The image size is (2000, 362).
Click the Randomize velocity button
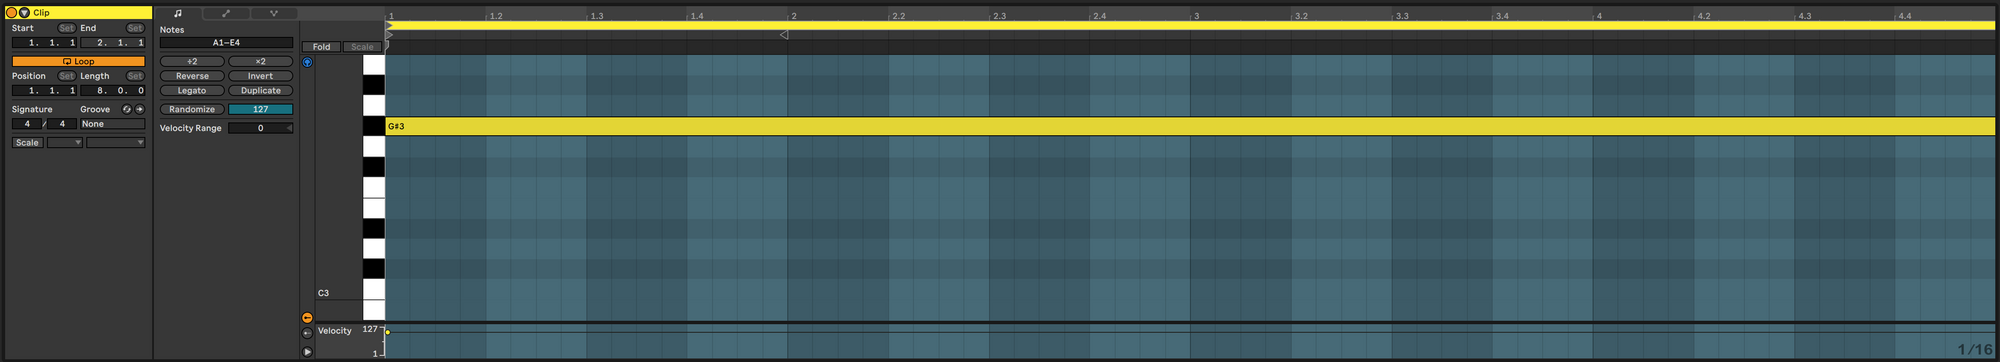(192, 109)
